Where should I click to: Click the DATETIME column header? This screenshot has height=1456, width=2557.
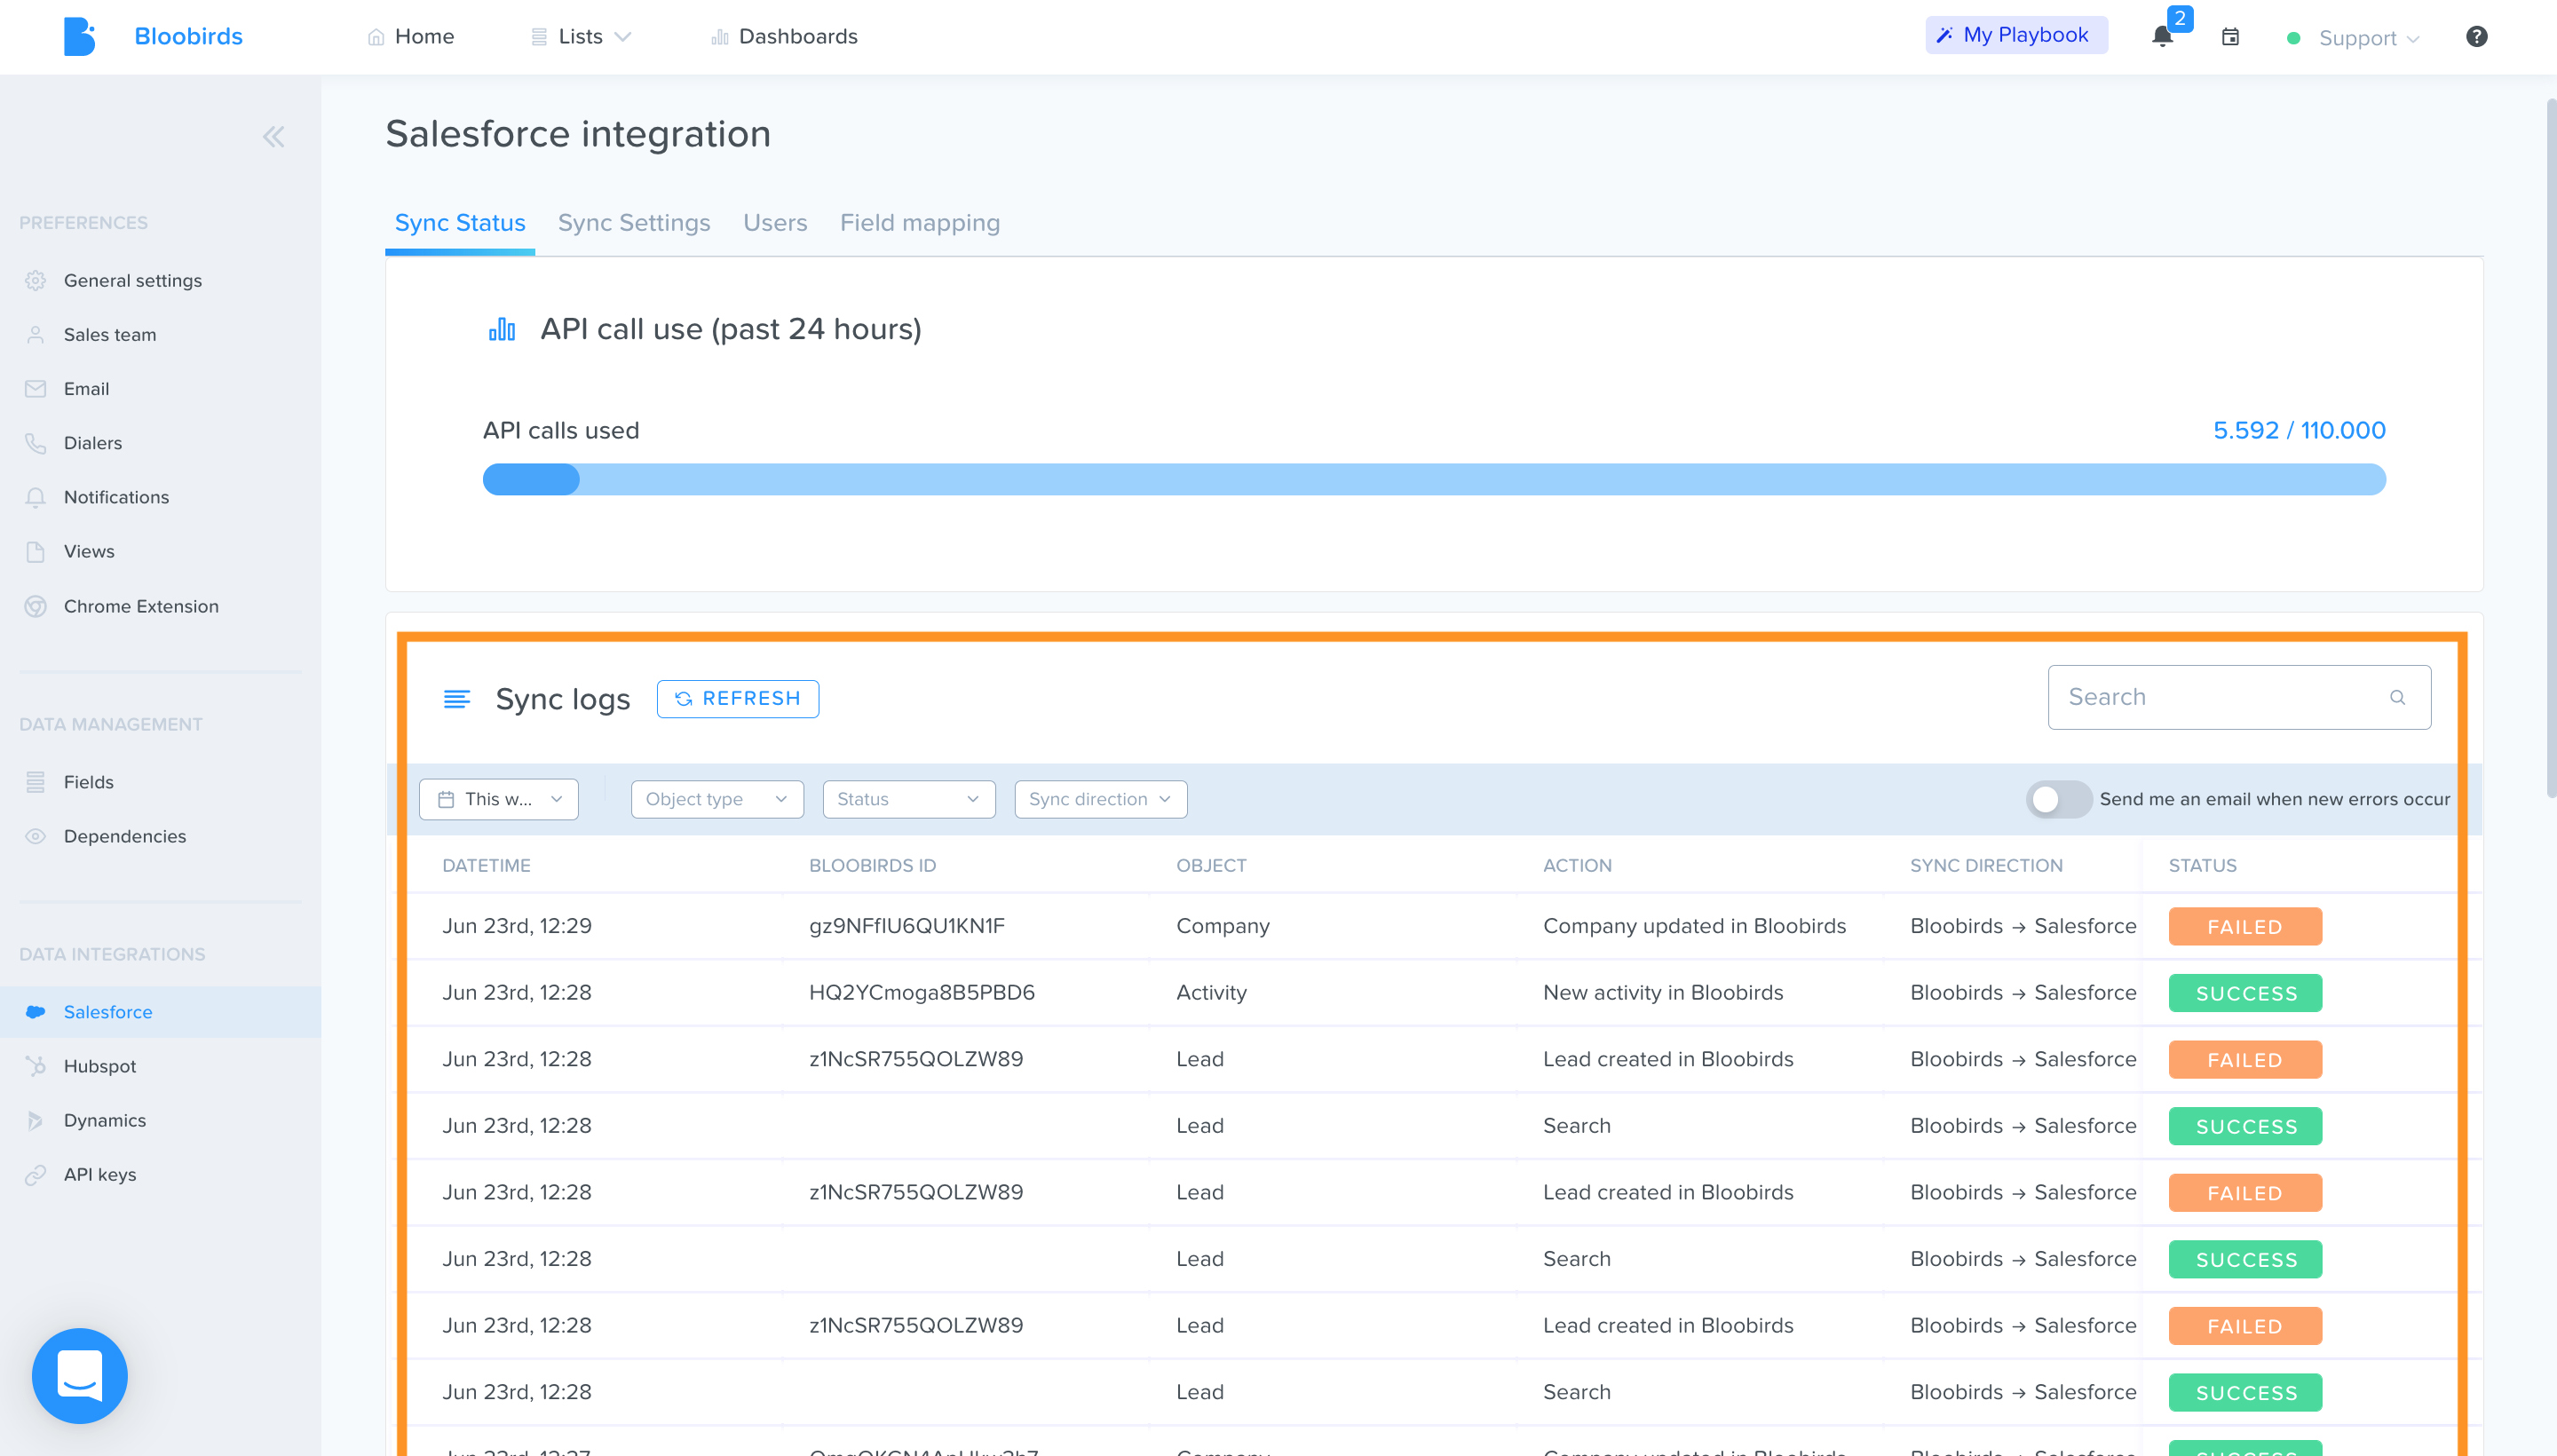coord(487,866)
